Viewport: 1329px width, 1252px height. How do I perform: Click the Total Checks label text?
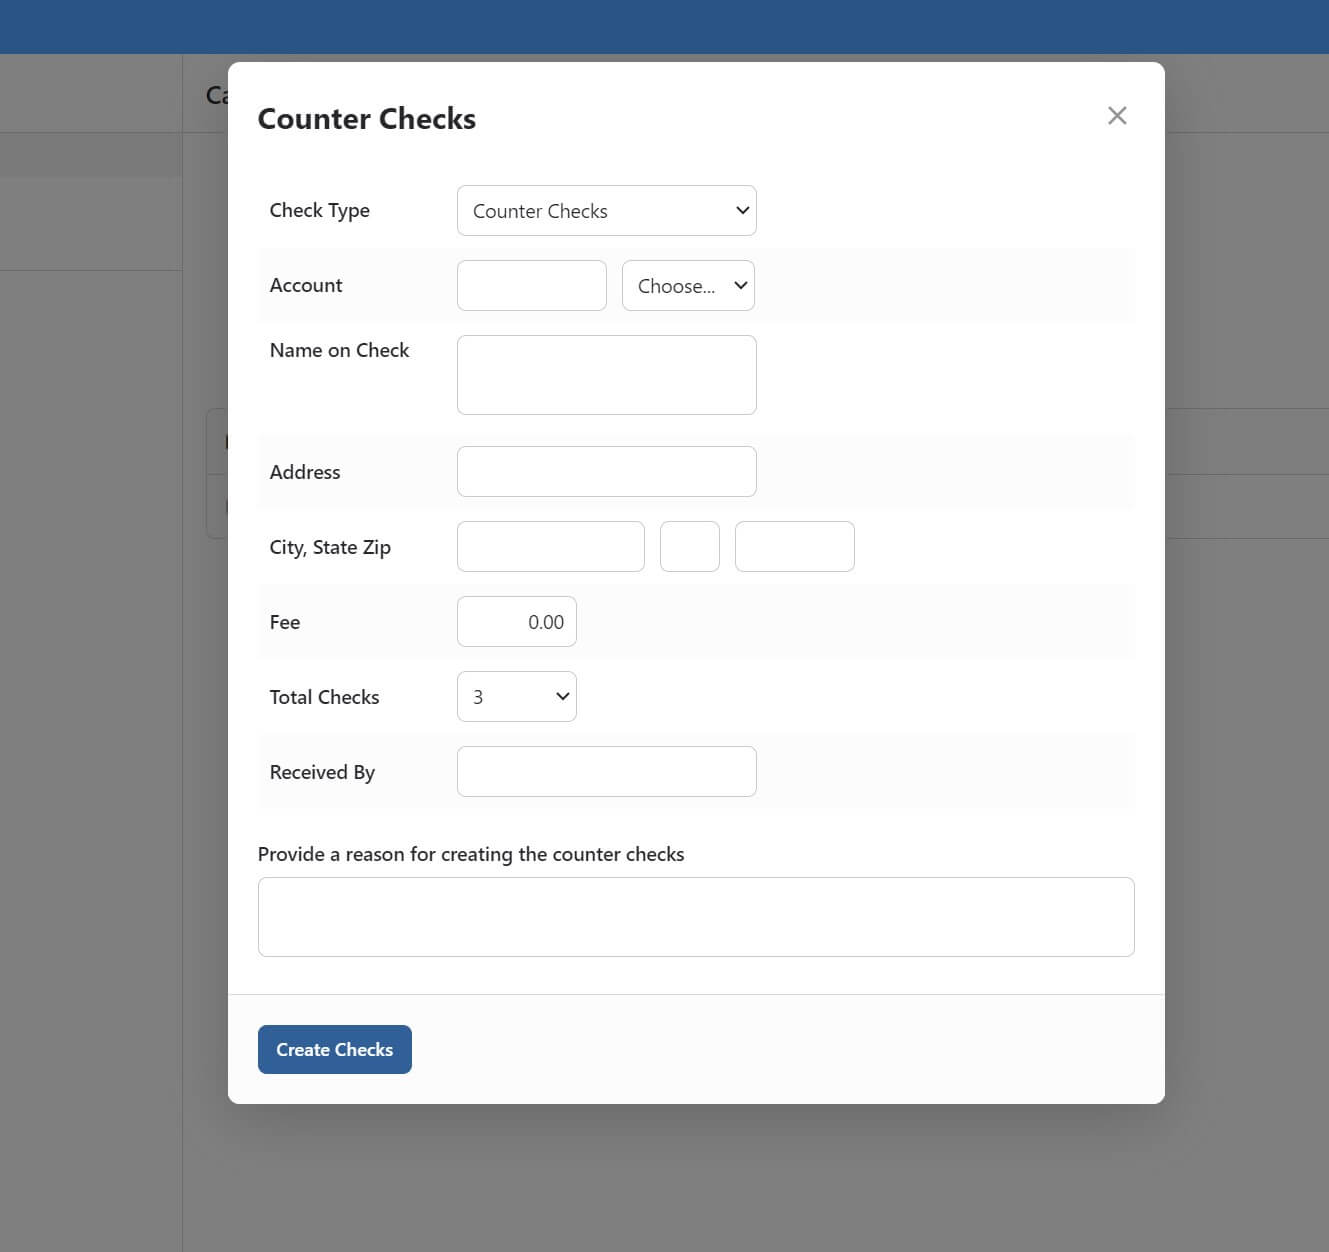coord(324,697)
